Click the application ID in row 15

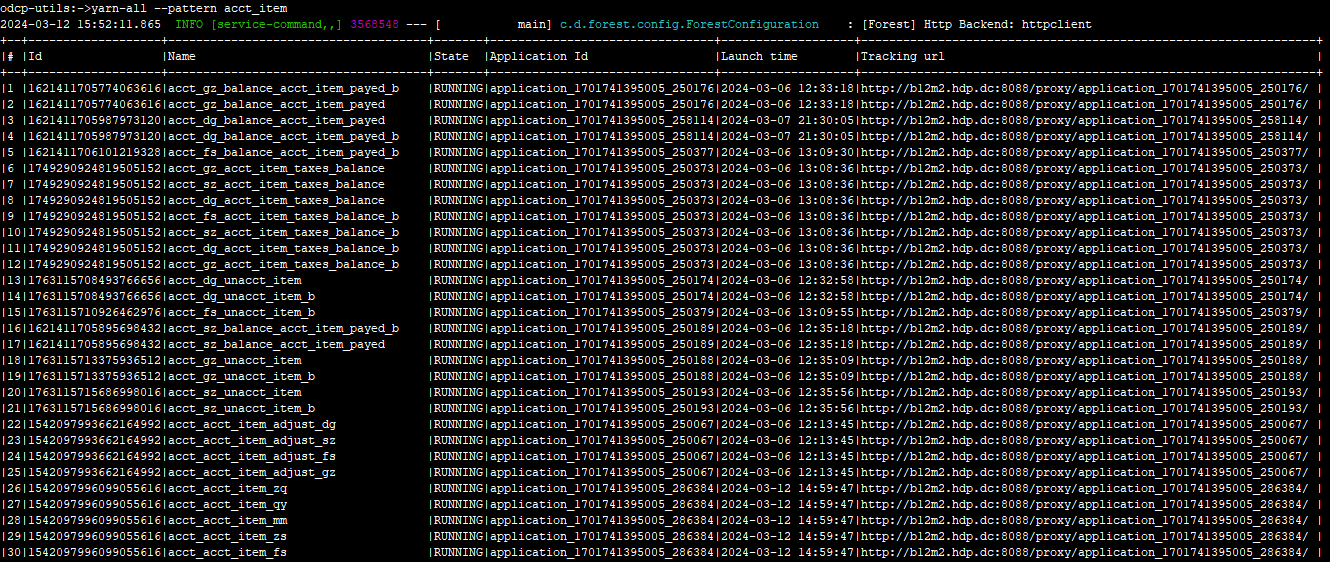[602, 312]
